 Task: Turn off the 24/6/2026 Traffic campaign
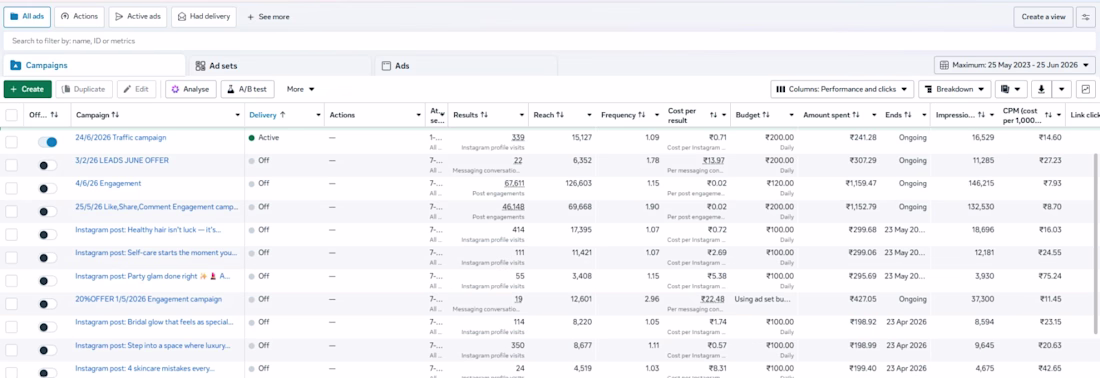click(47, 142)
